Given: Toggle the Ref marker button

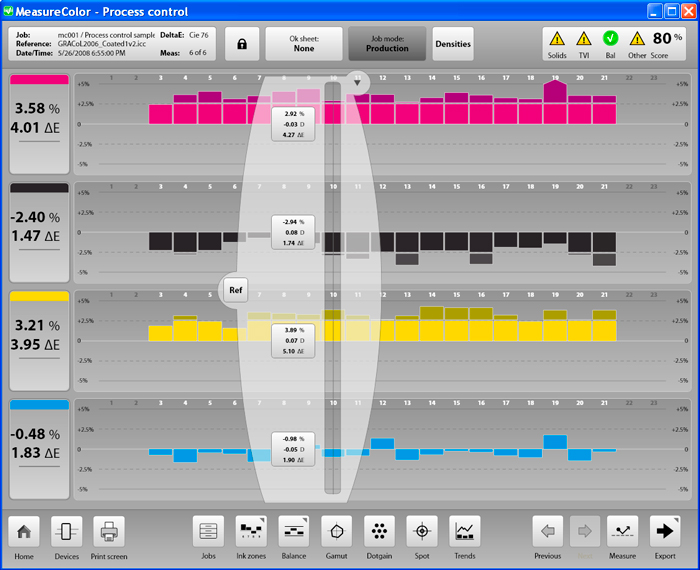Looking at the screenshot, I should pos(236,291).
